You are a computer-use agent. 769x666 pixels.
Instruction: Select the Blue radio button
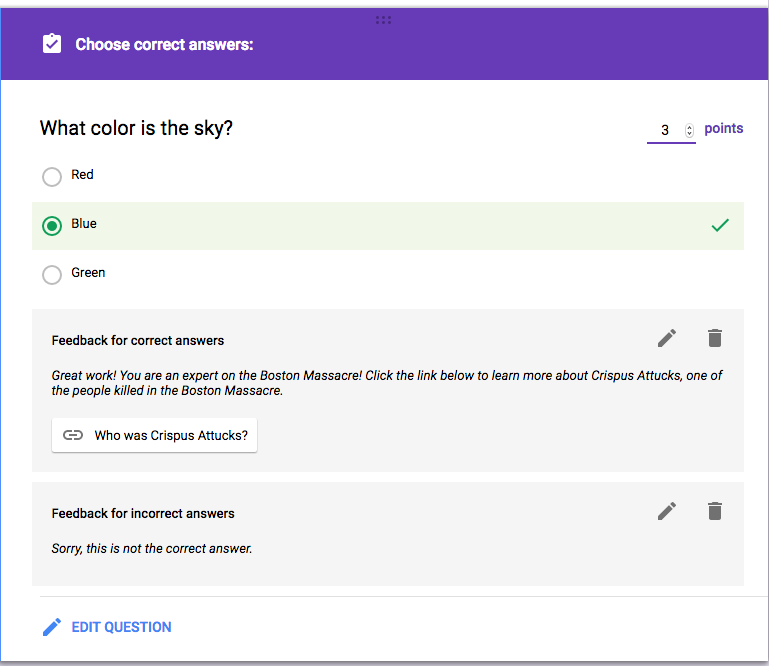pyautogui.click(x=52, y=226)
